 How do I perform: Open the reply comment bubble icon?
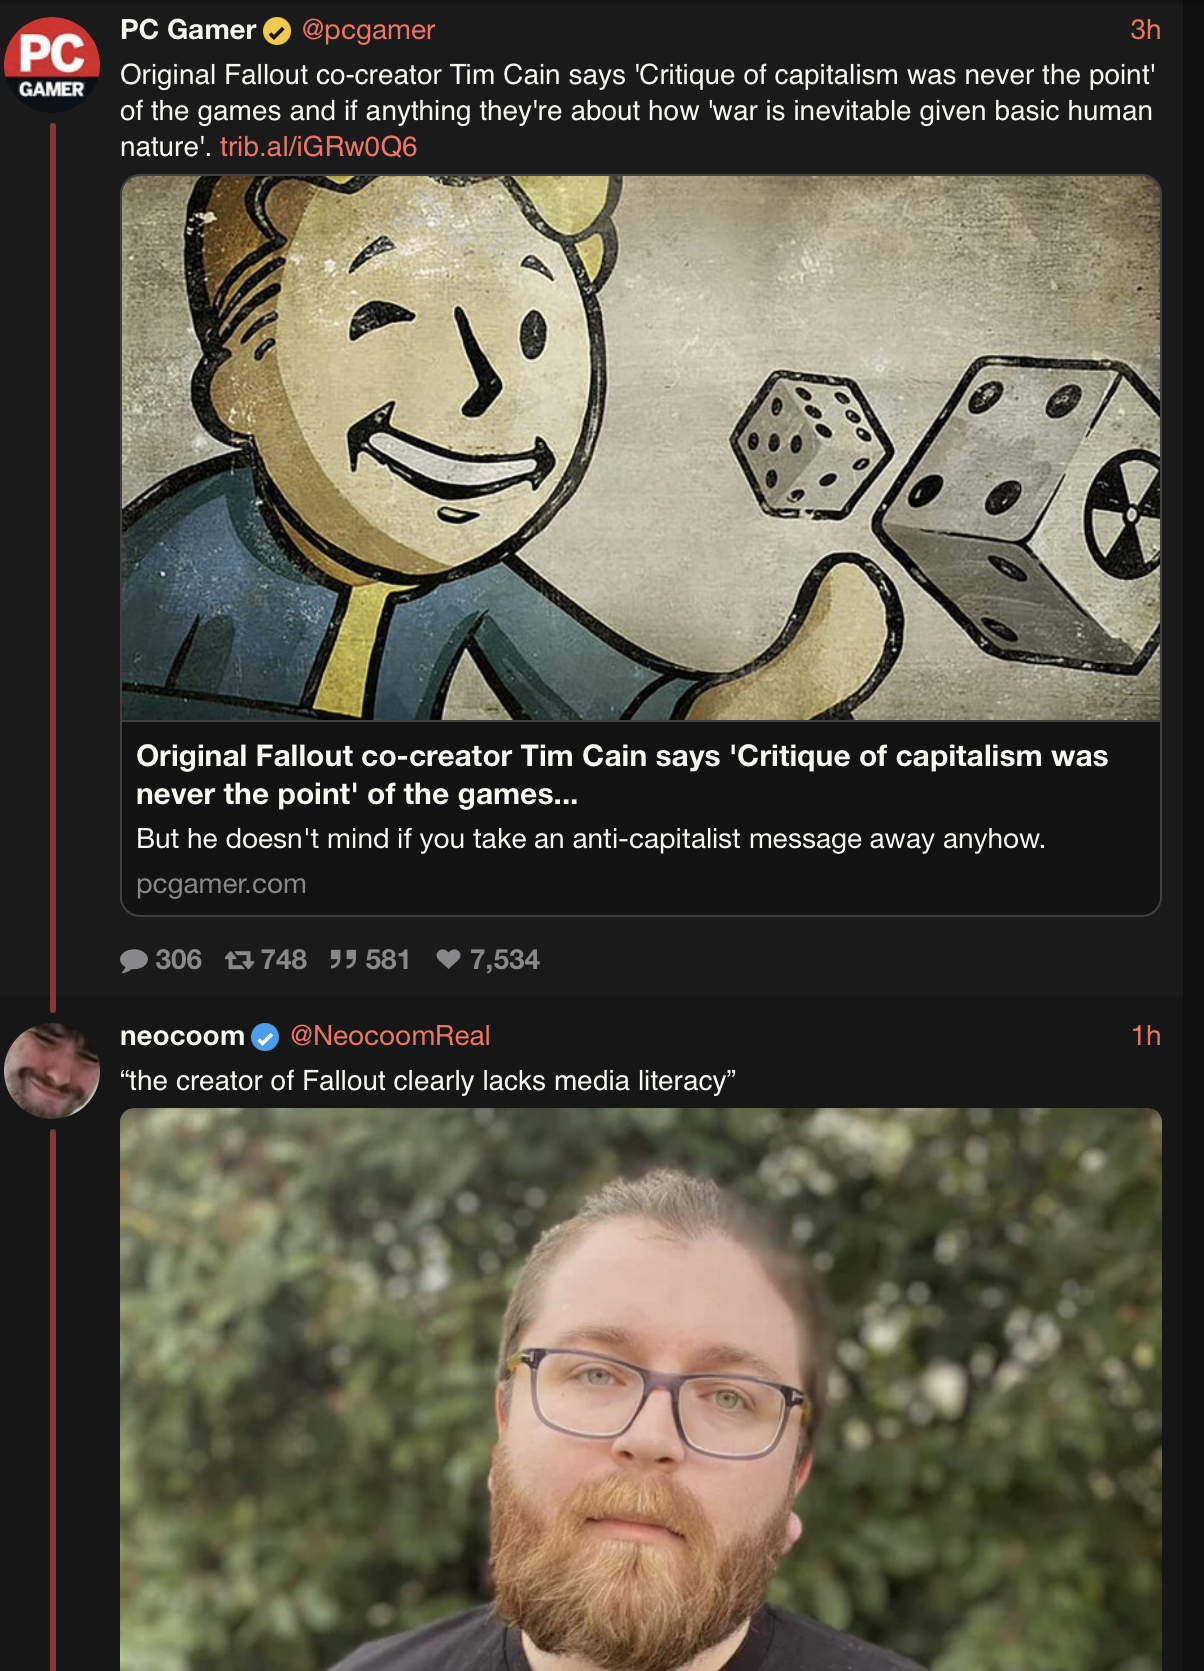[x=134, y=960]
